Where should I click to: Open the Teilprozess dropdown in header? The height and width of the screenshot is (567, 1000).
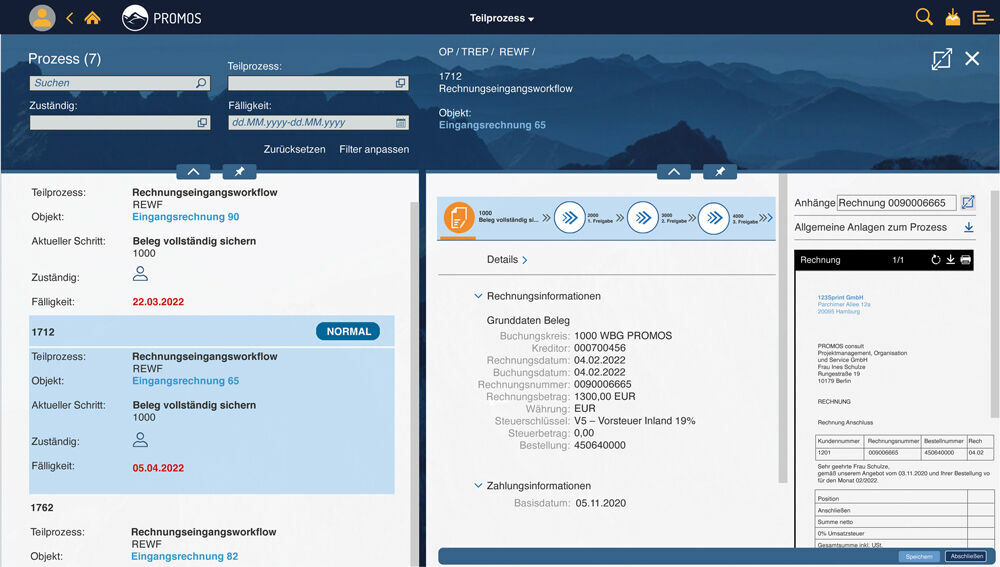502,19
